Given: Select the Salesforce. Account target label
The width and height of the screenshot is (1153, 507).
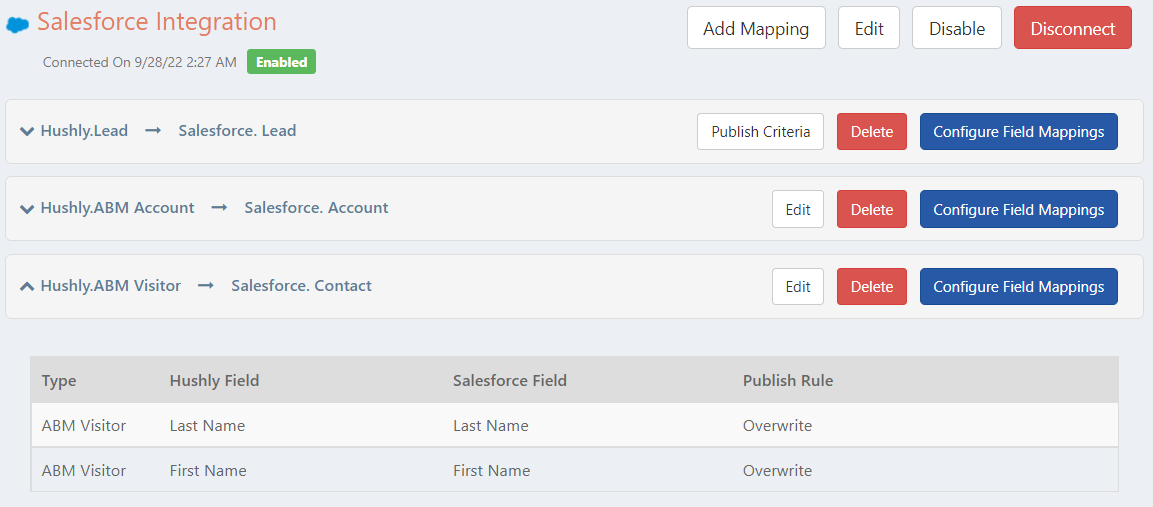Looking at the screenshot, I should pos(316,208).
